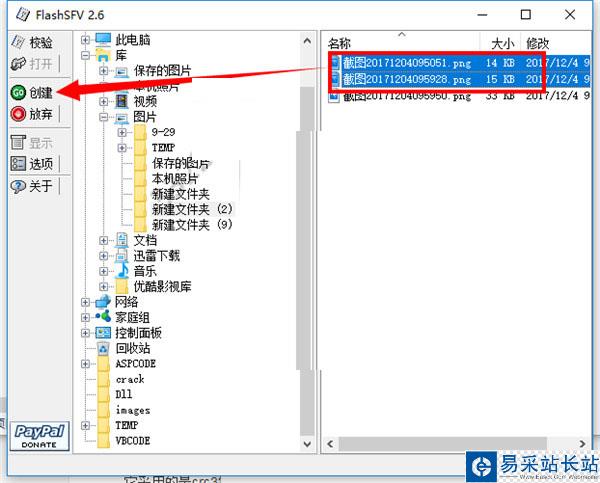Open the 关于 about button
This screenshot has height=483, width=600.
[x=32, y=186]
